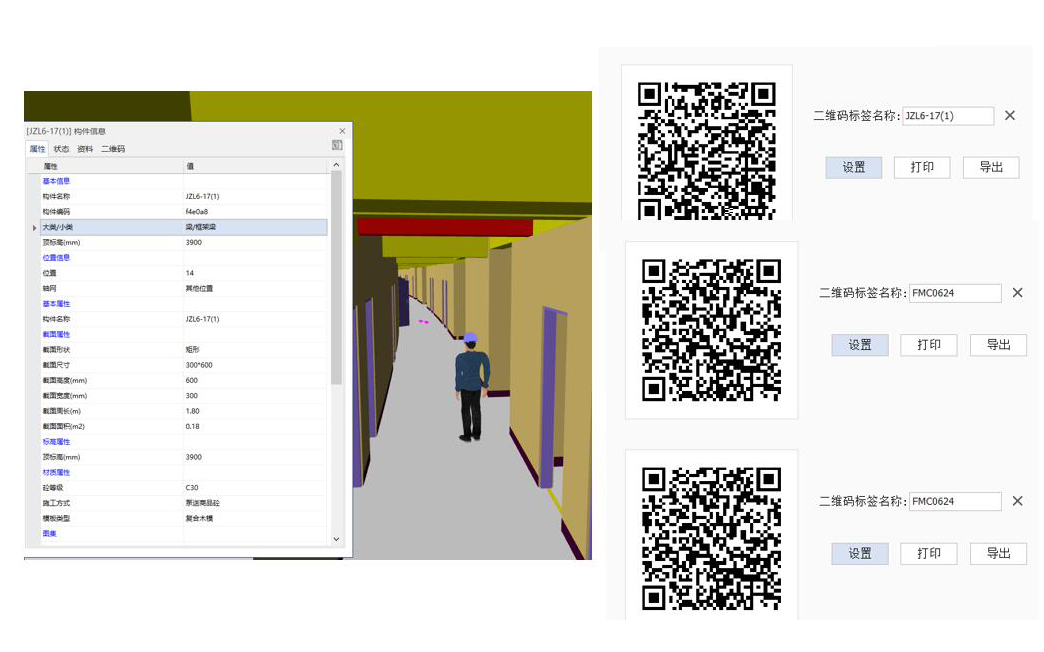
Task: Switch to the 状态 tab
Action: coord(61,149)
